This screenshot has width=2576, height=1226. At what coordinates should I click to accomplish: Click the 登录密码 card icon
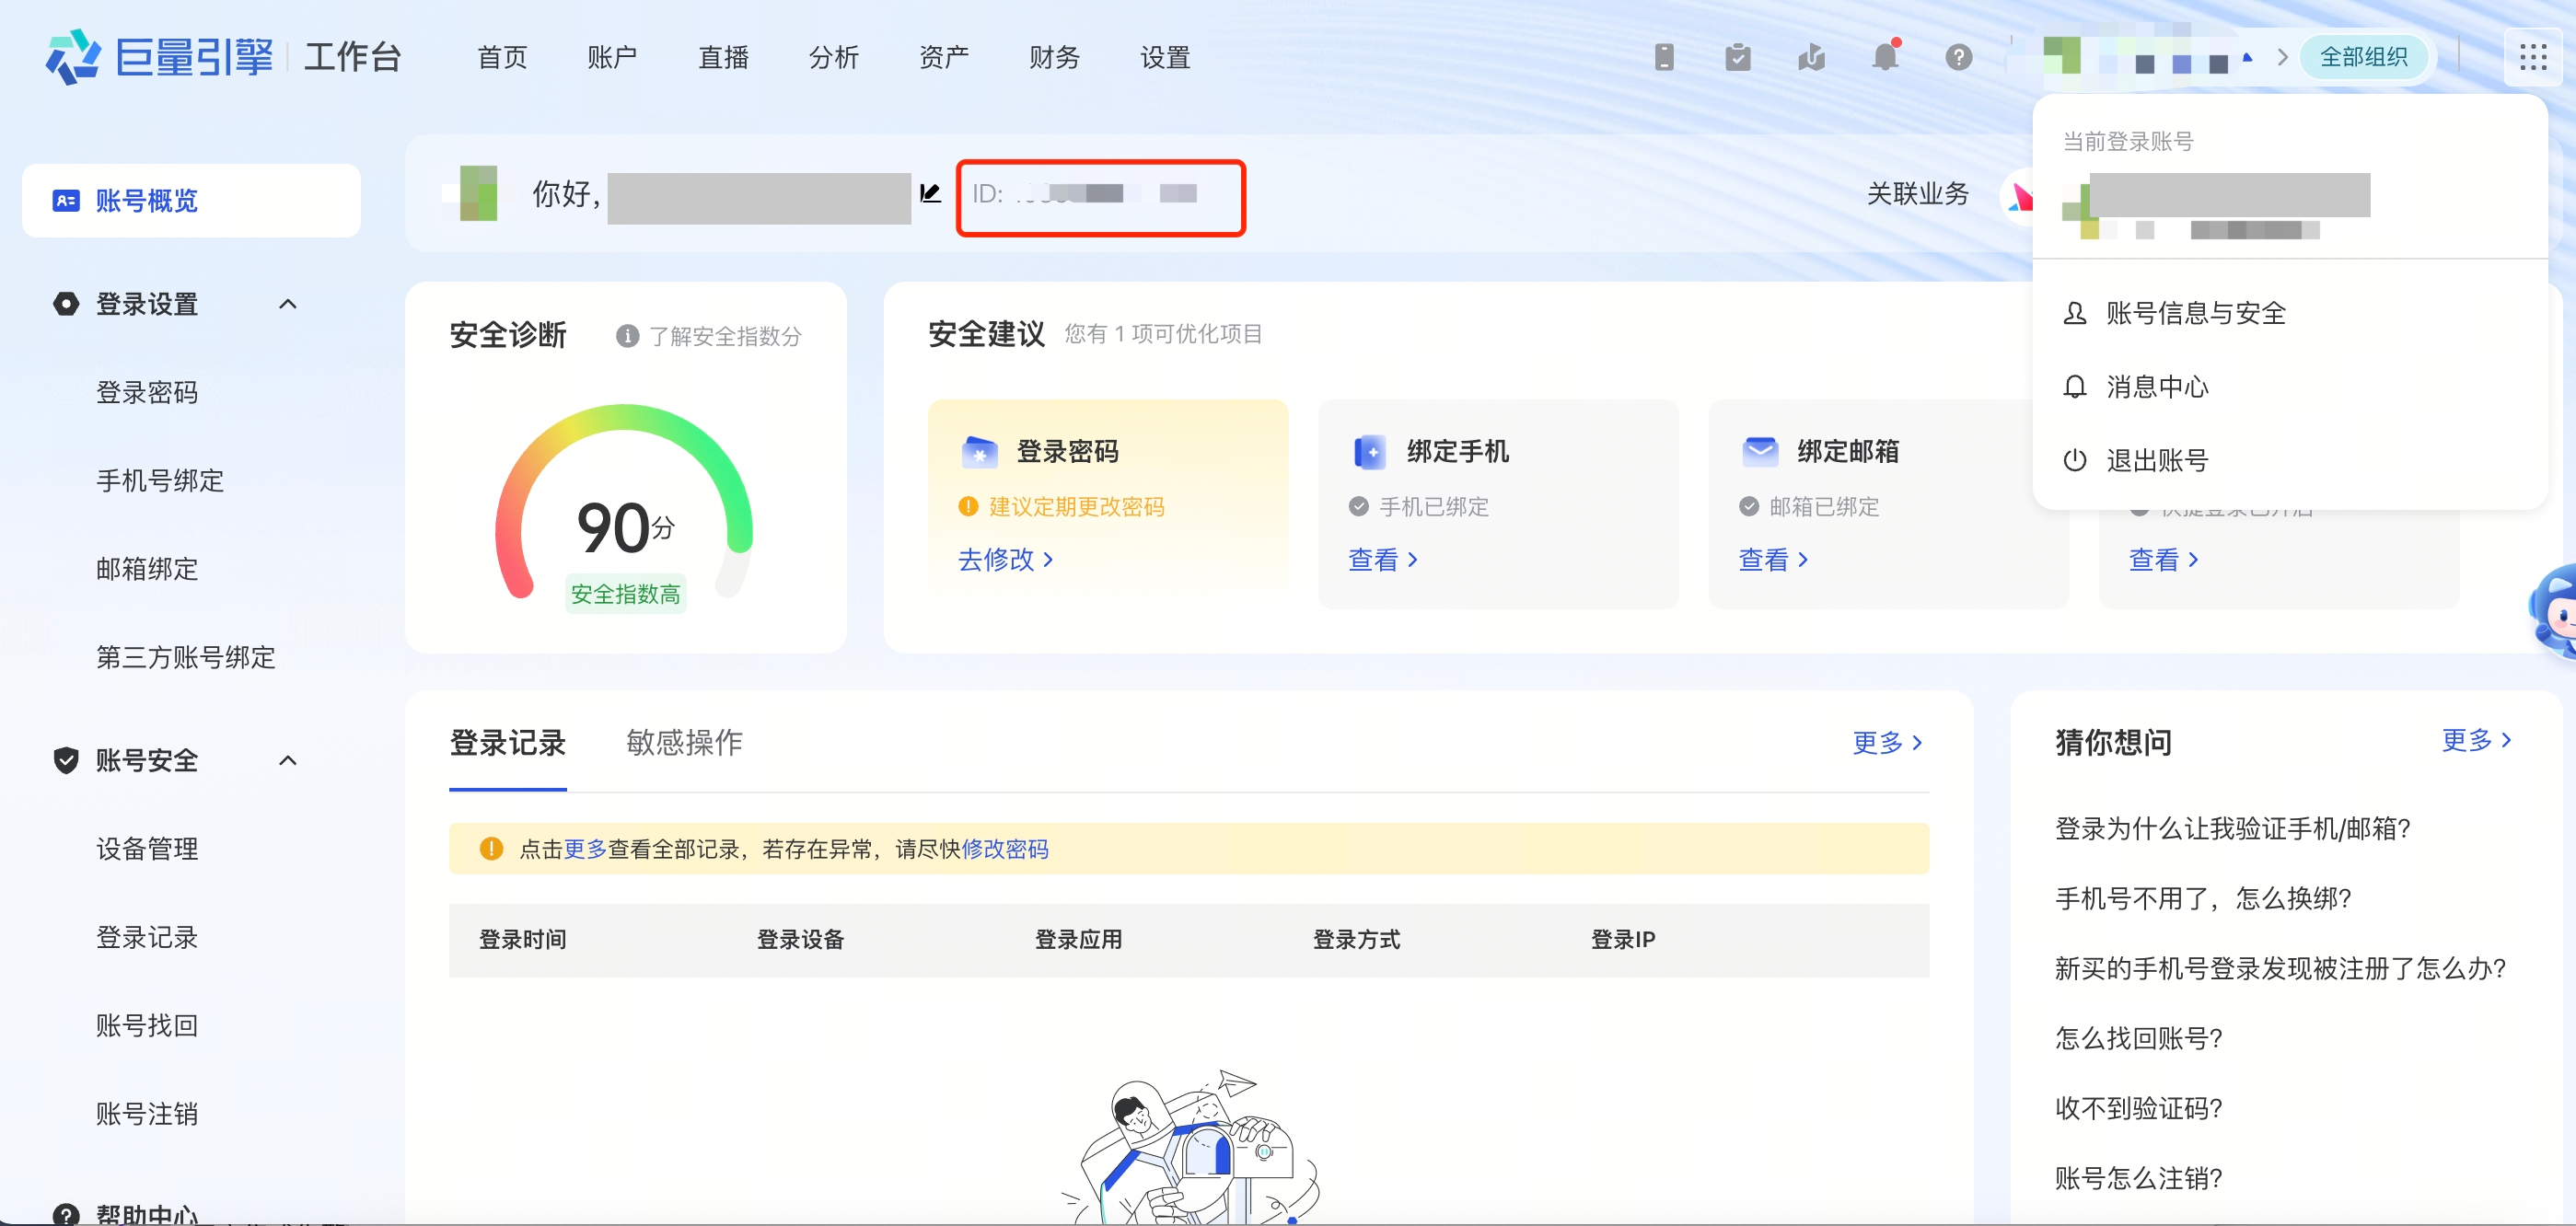979,452
